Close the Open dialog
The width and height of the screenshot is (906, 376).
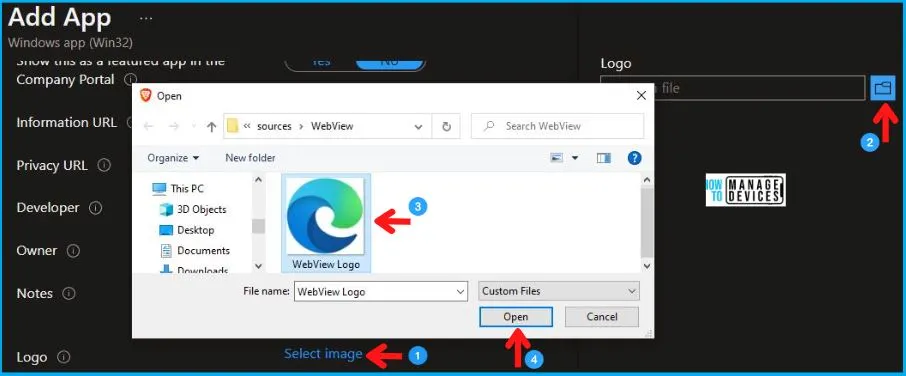641,96
